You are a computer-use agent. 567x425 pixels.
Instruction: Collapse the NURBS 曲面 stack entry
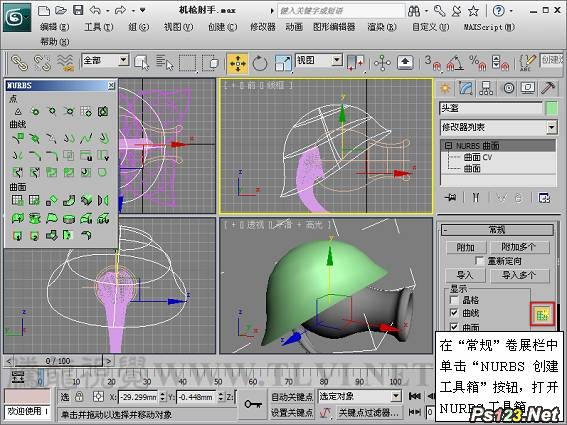pyautogui.click(x=448, y=146)
